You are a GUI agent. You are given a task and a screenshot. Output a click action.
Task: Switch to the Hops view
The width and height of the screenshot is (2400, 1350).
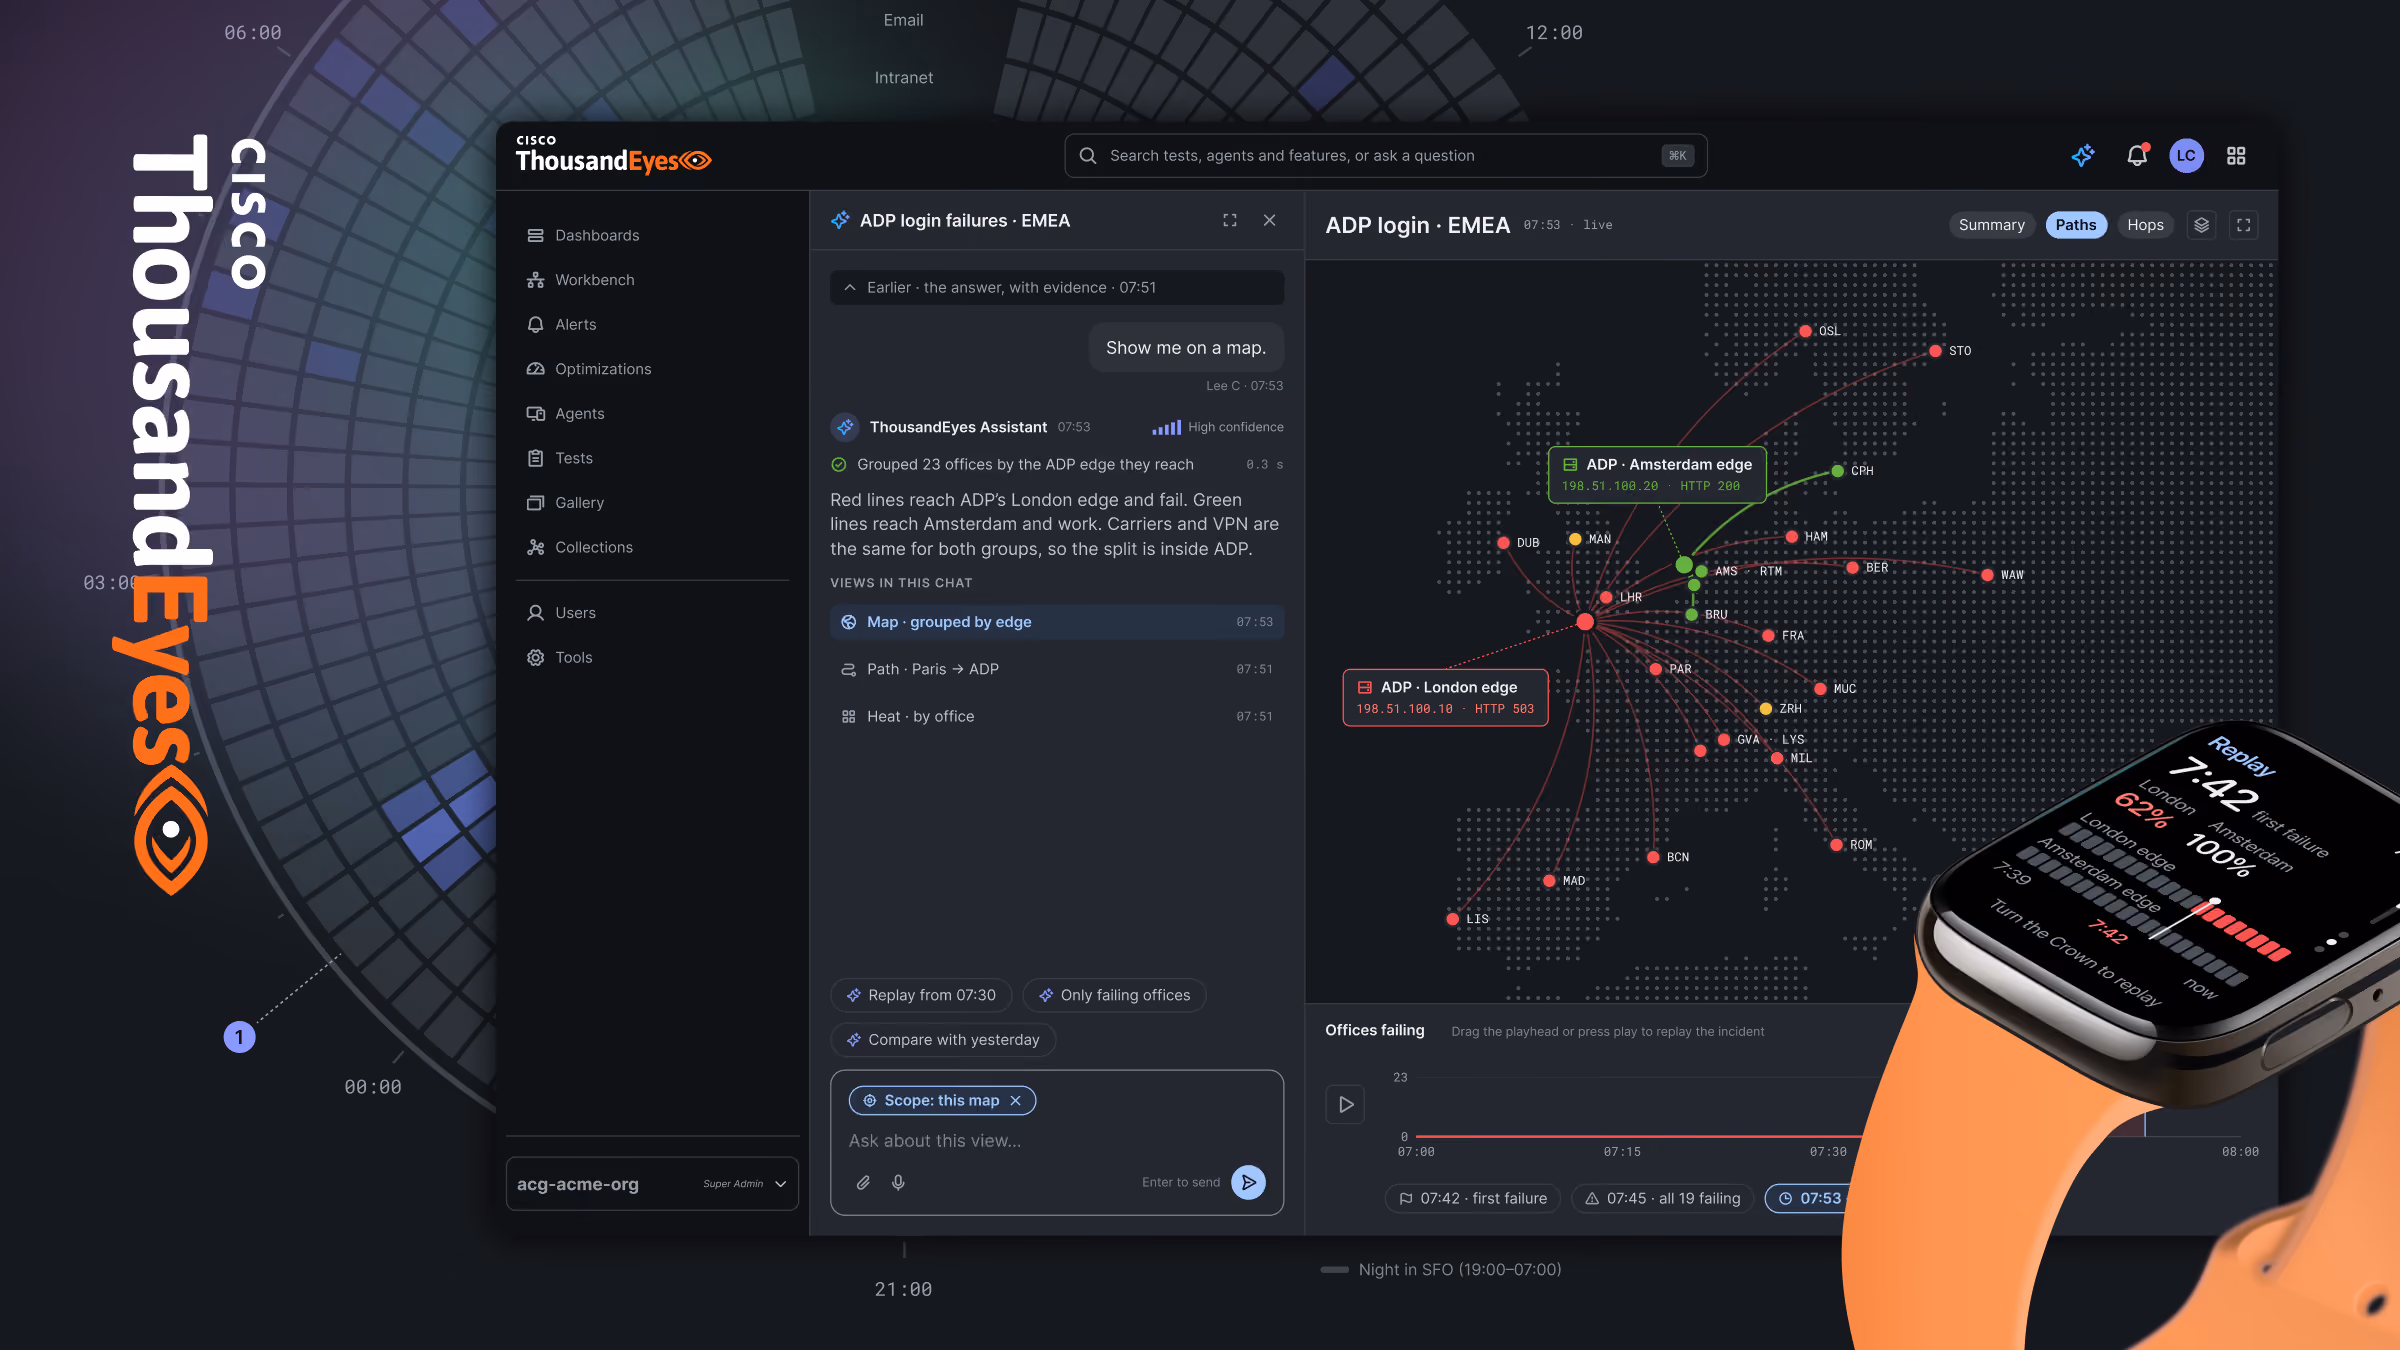coord(2145,225)
